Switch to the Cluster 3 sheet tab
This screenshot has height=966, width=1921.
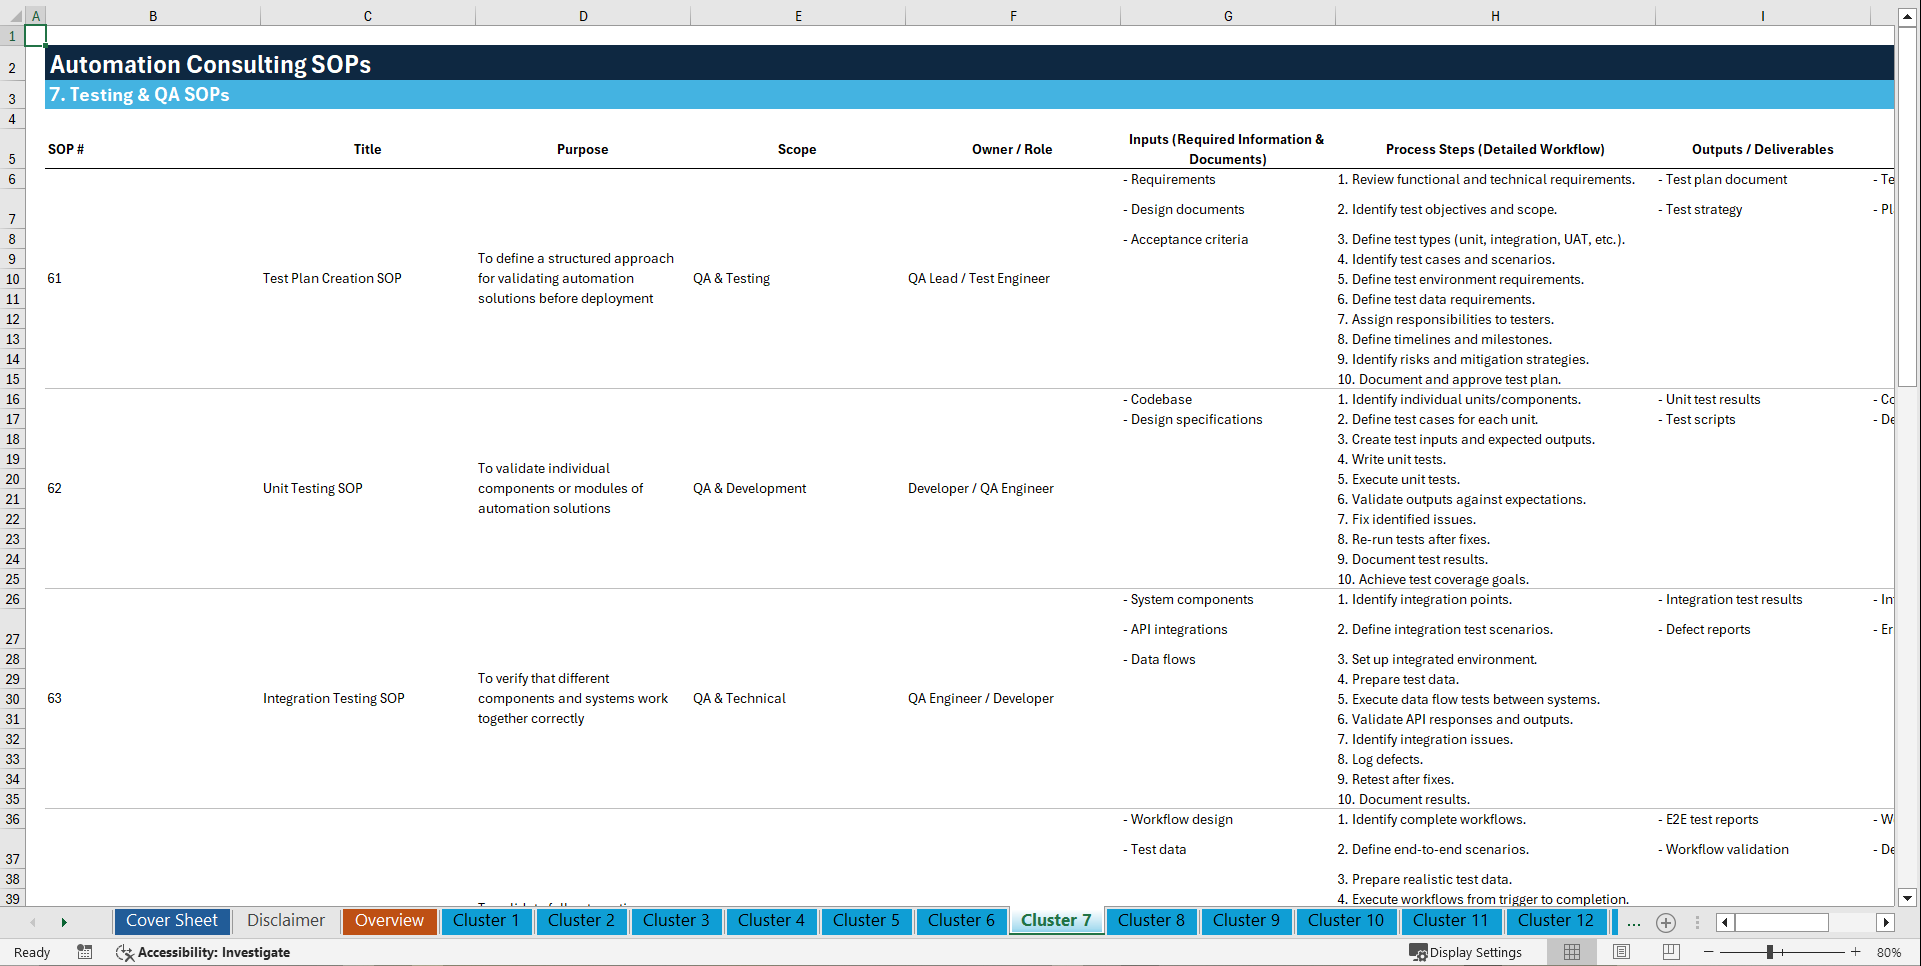[676, 921]
